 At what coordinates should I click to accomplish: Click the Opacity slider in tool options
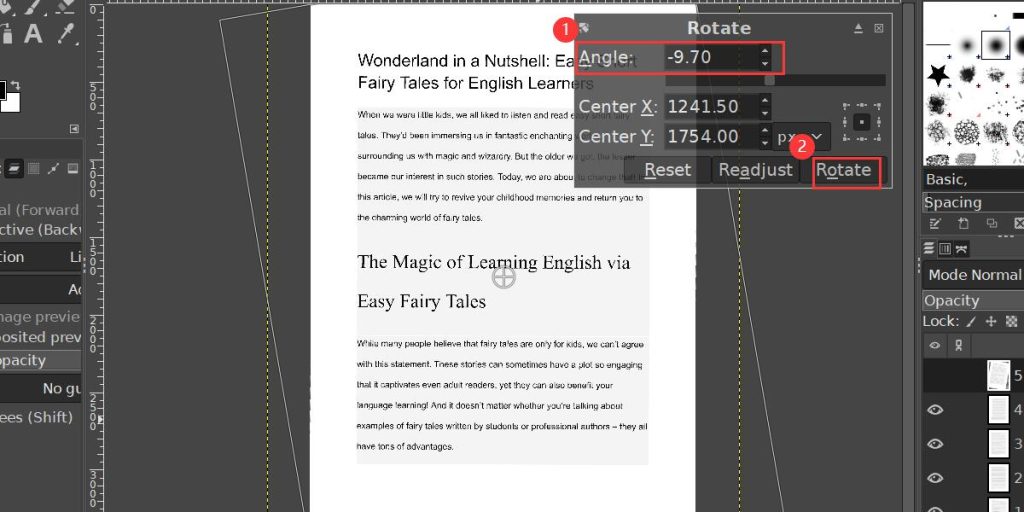pyautogui.click(x=40, y=360)
